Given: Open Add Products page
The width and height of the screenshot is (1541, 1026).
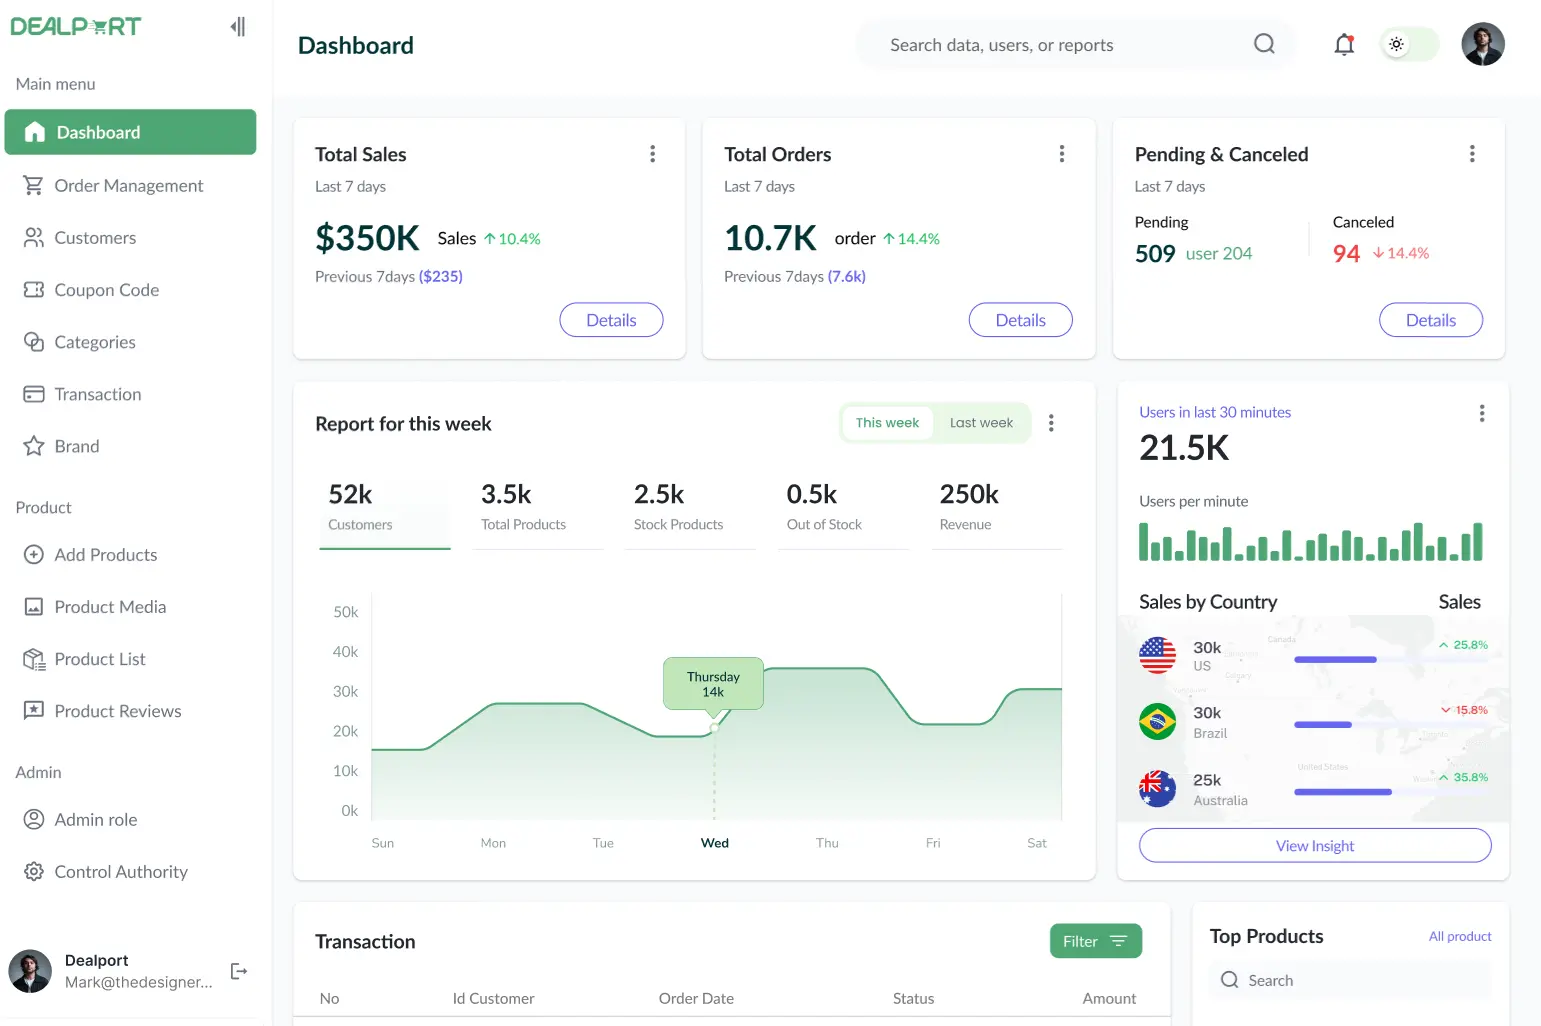Looking at the screenshot, I should pos(105,554).
